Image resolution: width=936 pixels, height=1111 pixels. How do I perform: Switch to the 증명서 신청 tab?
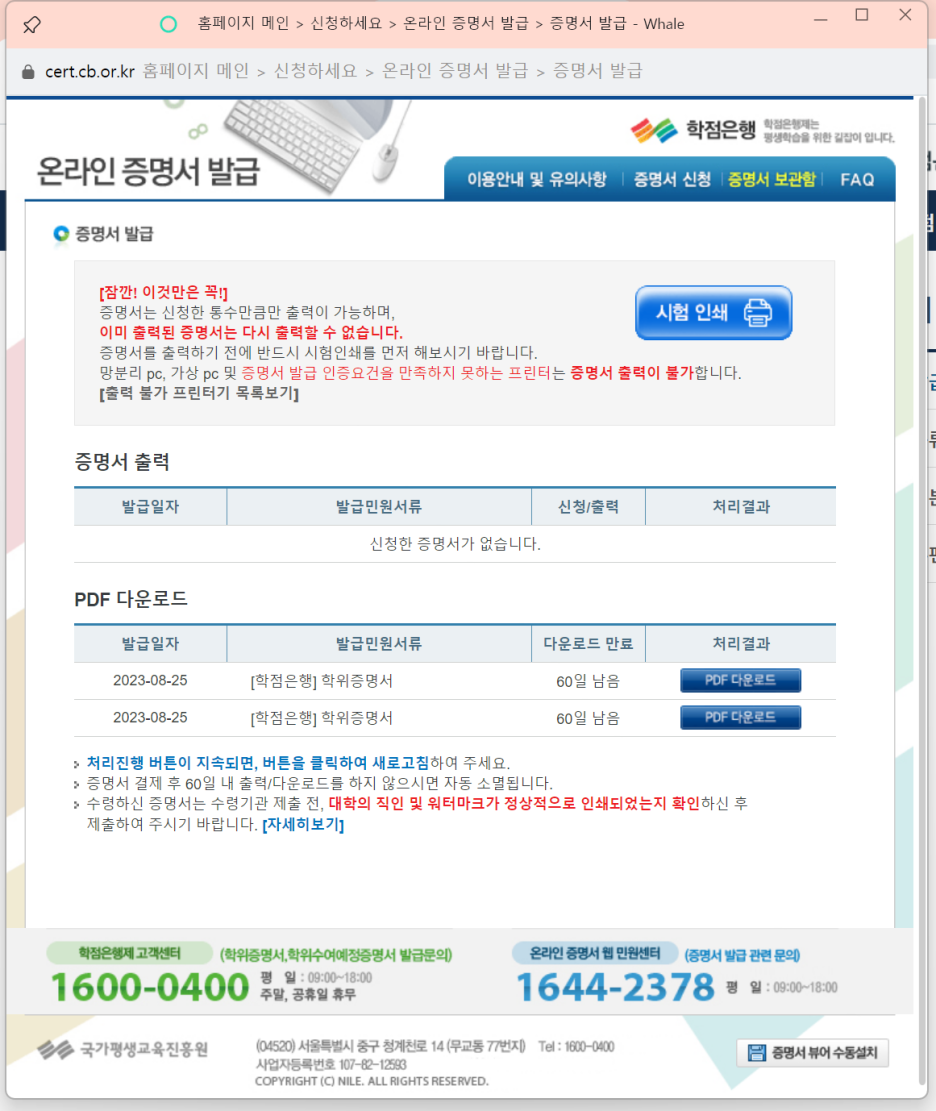pos(672,179)
